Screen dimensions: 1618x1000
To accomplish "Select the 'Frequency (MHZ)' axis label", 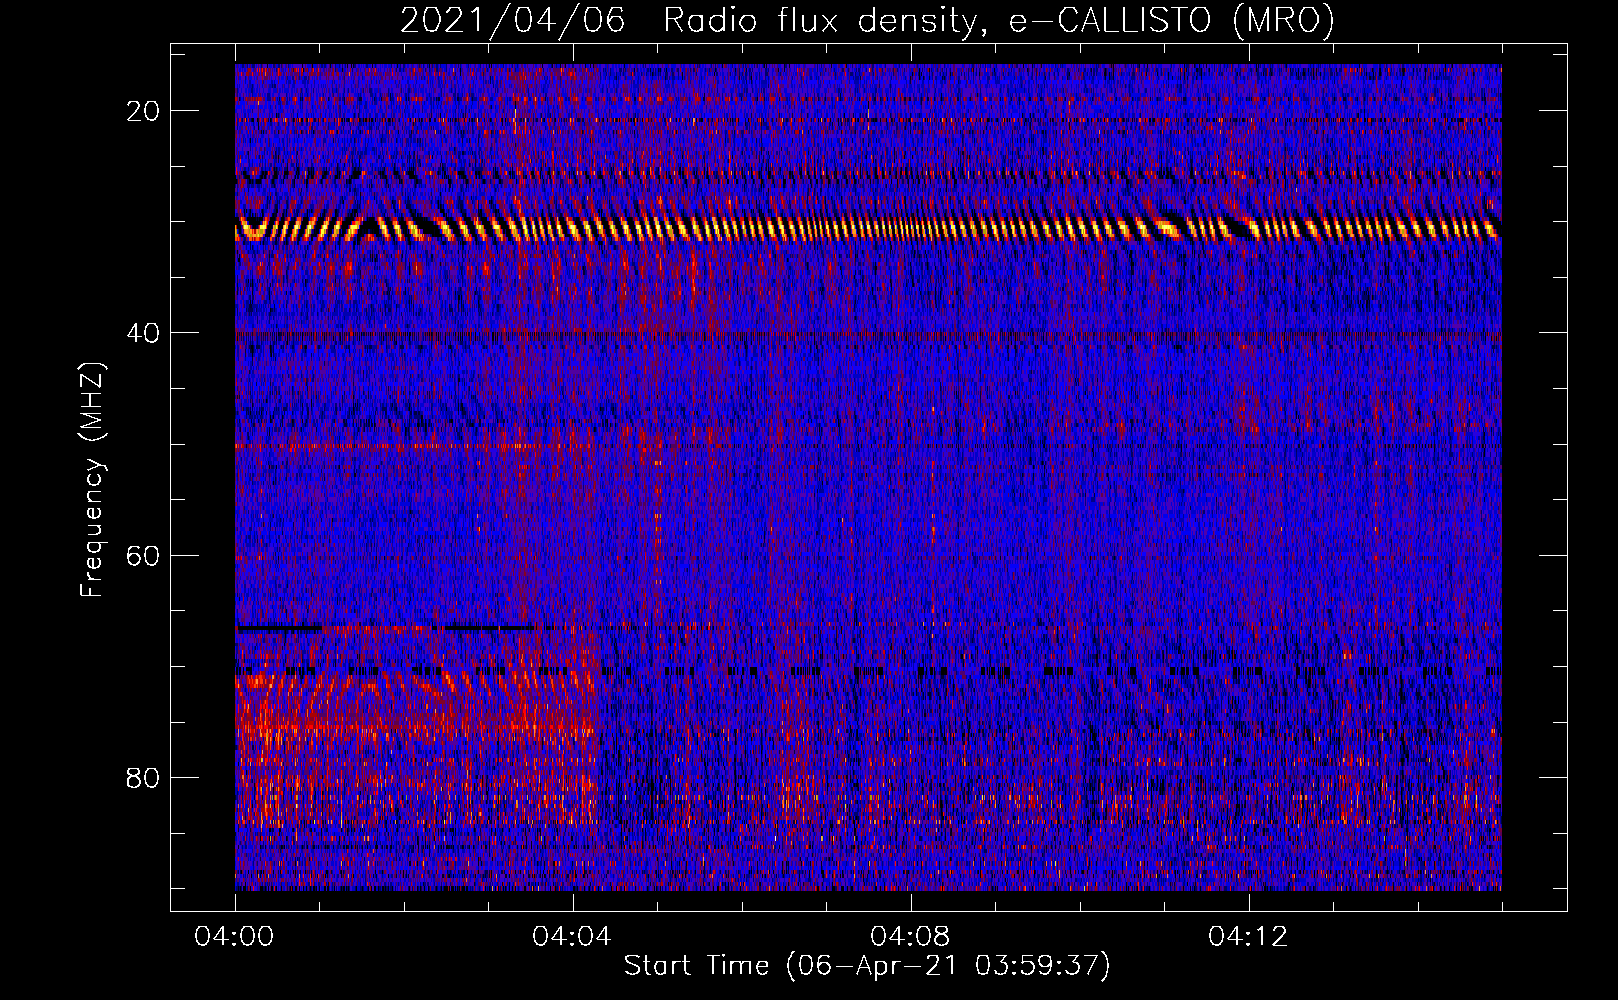I will click(x=92, y=480).
